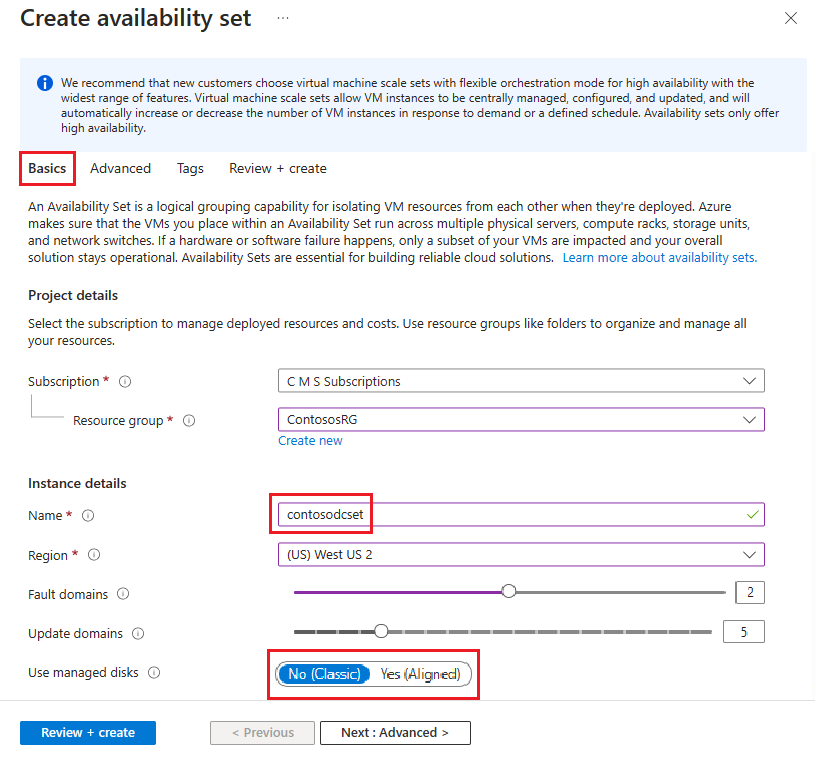Click the info icon in the recommendation banner
The height and width of the screenshot is (778, 822).
tap(45, 83)
